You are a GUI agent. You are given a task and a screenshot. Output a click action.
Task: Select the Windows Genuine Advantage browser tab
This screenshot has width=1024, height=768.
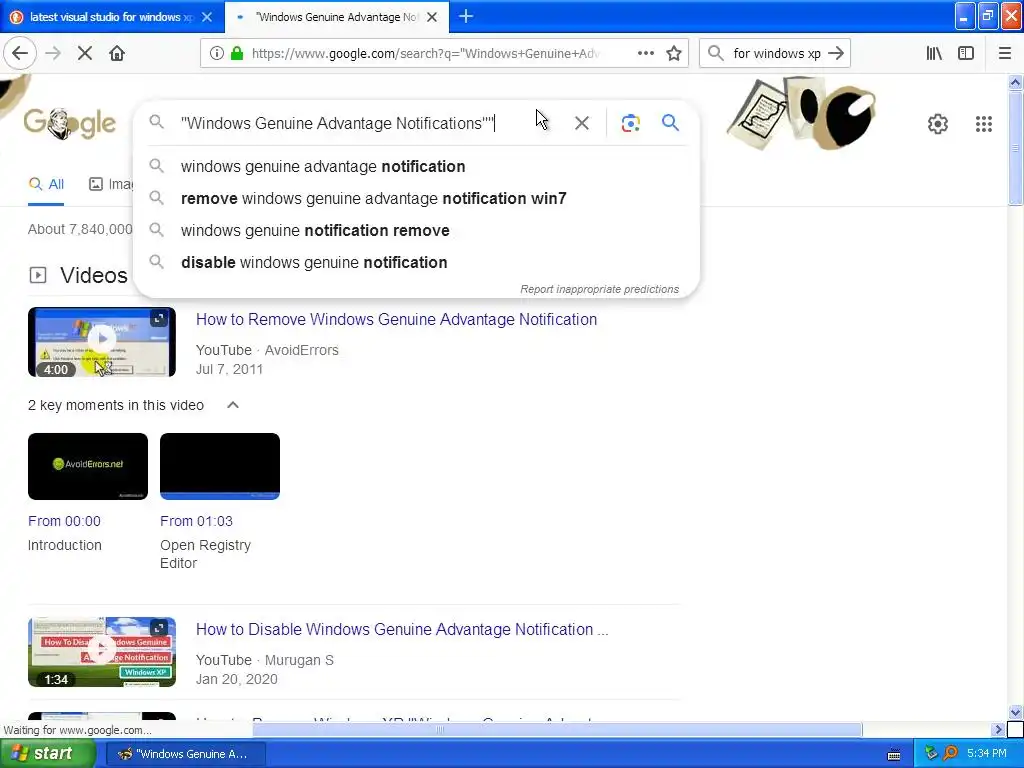[x=337, y=17]
